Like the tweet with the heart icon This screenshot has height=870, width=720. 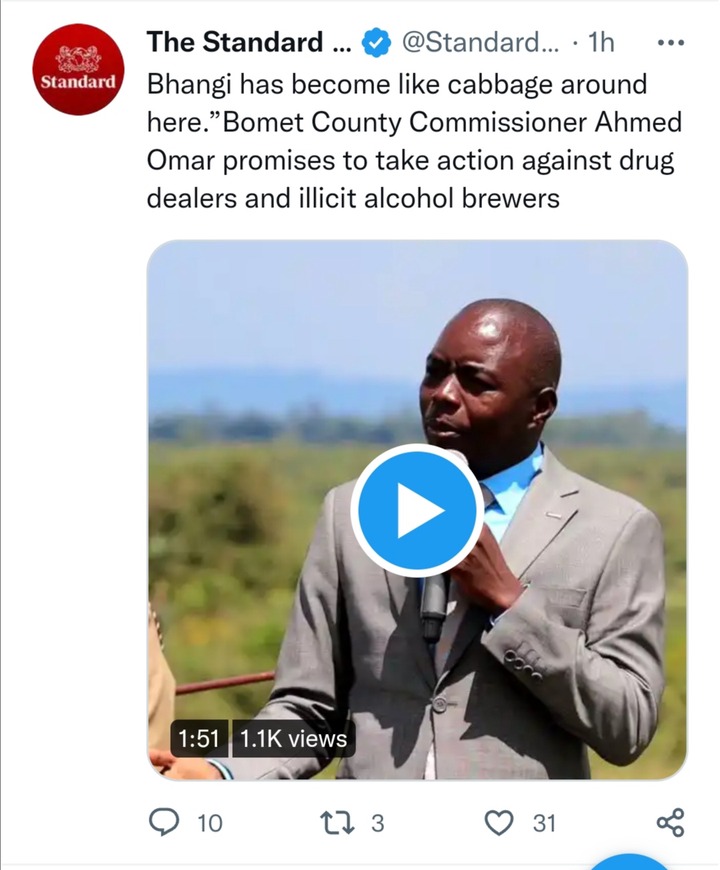(x=499, y=823)
